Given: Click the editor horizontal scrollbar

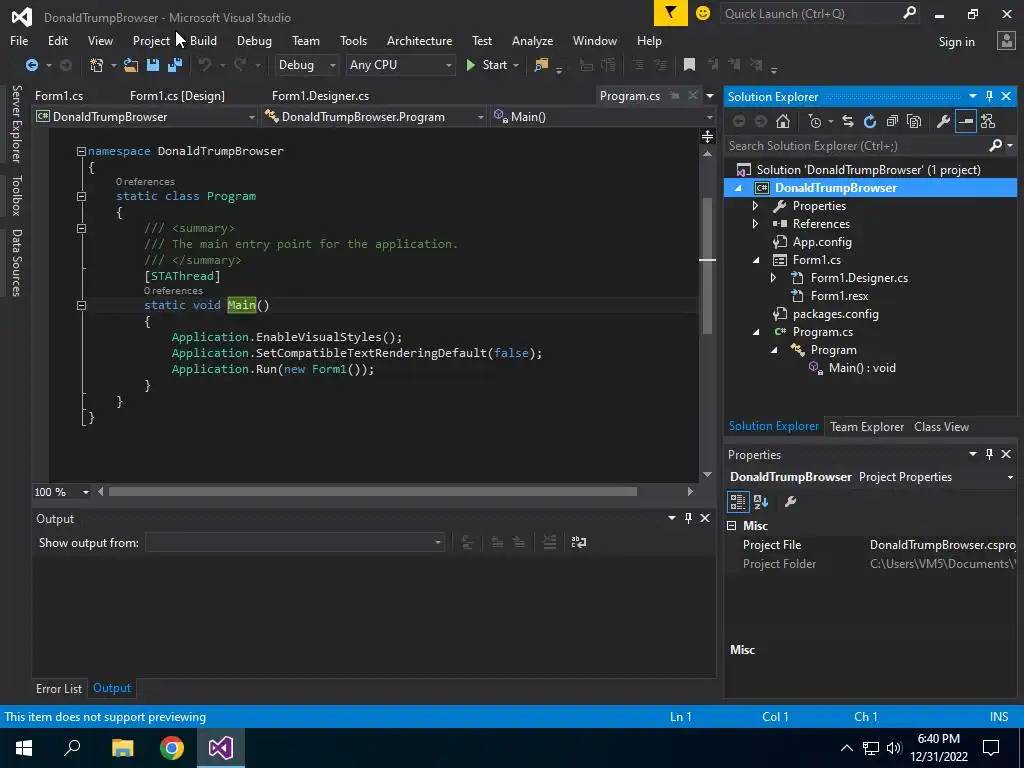Looking at the screenshot, I should [x=373, y=492].
